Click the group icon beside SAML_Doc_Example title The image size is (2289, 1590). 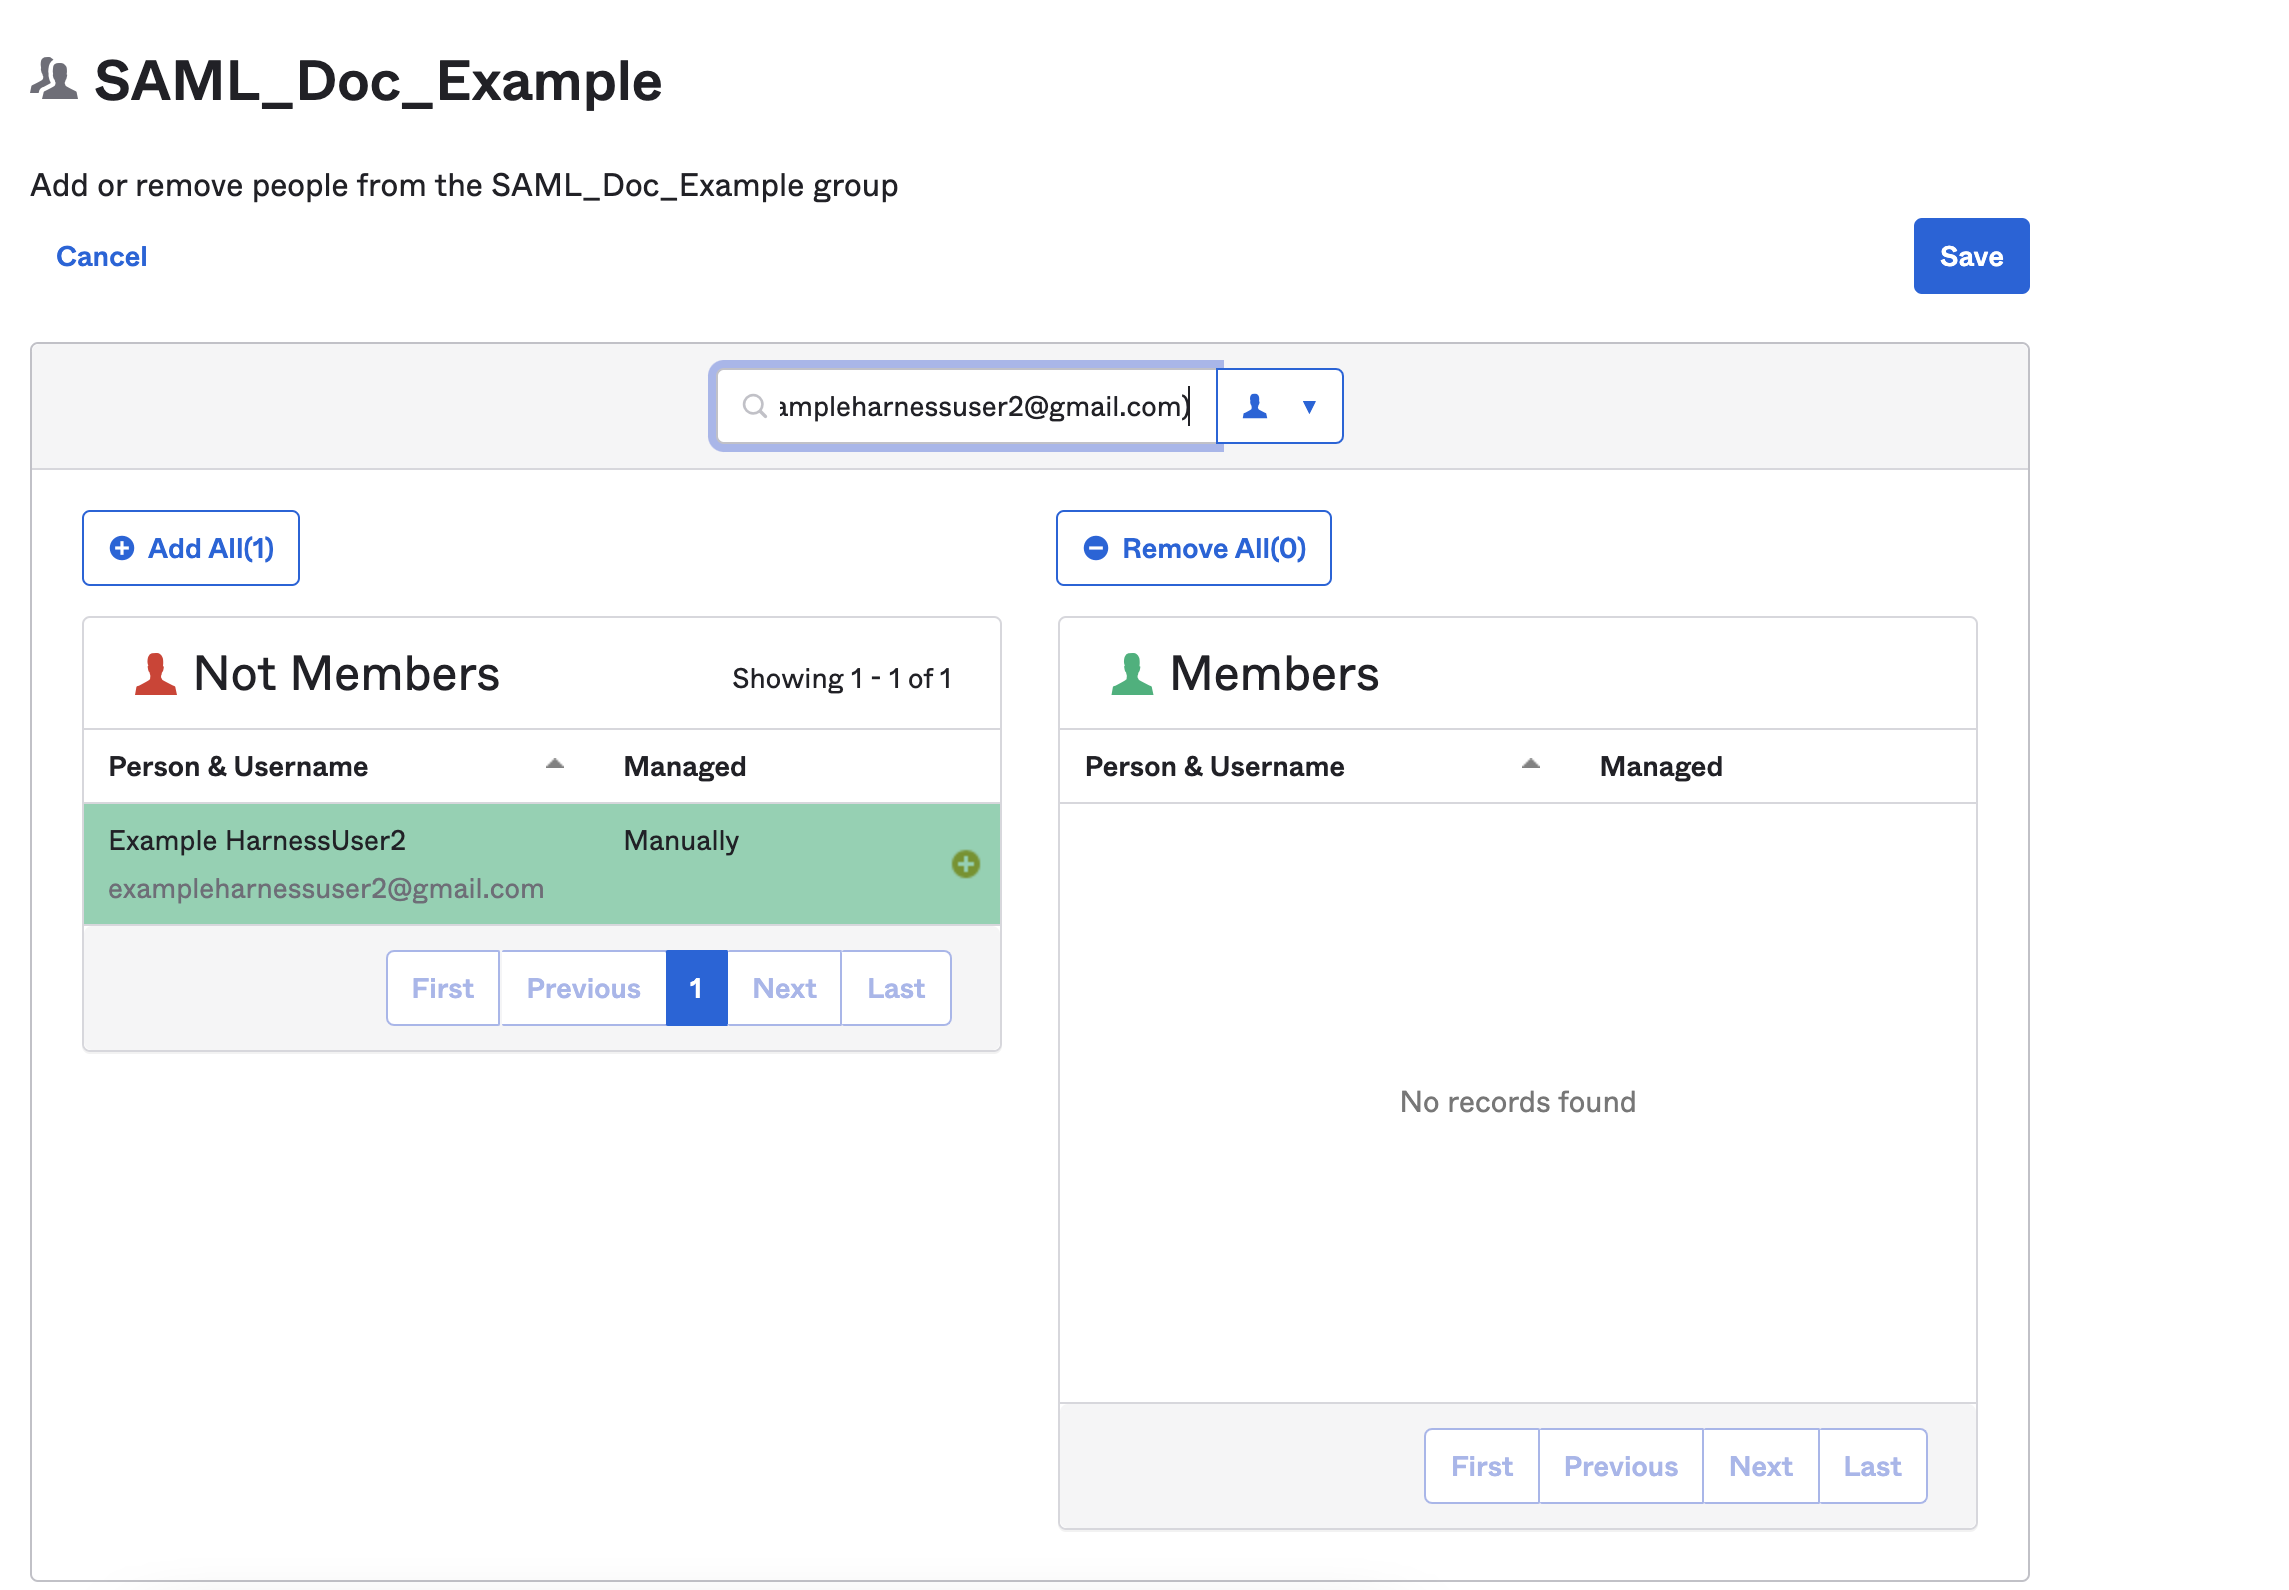pyautogui.click(x=54, y=80)
